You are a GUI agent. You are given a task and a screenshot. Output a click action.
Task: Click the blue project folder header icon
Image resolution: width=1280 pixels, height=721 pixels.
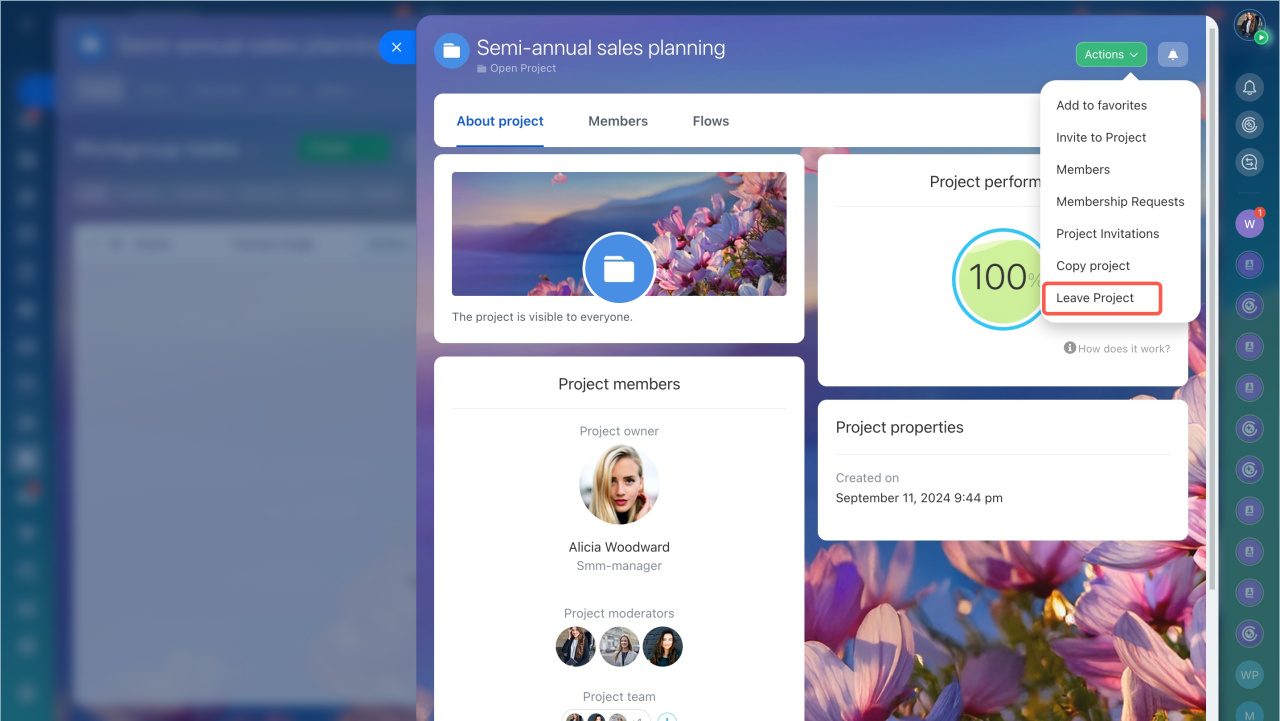452,50
